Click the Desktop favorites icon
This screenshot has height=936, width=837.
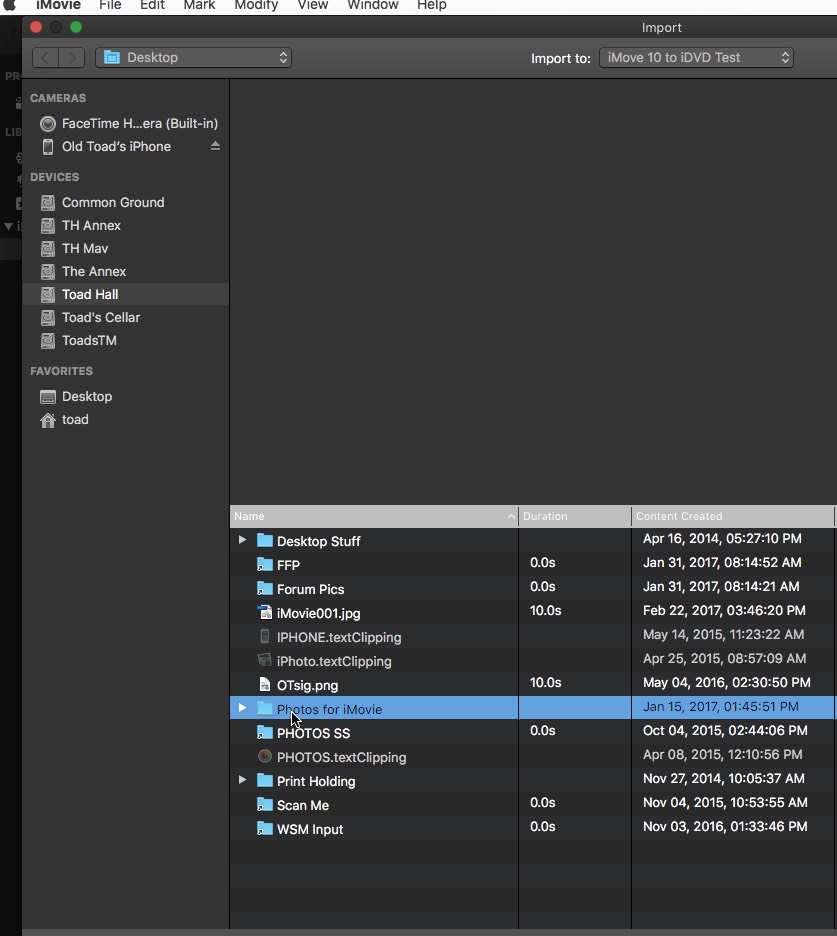48,396
